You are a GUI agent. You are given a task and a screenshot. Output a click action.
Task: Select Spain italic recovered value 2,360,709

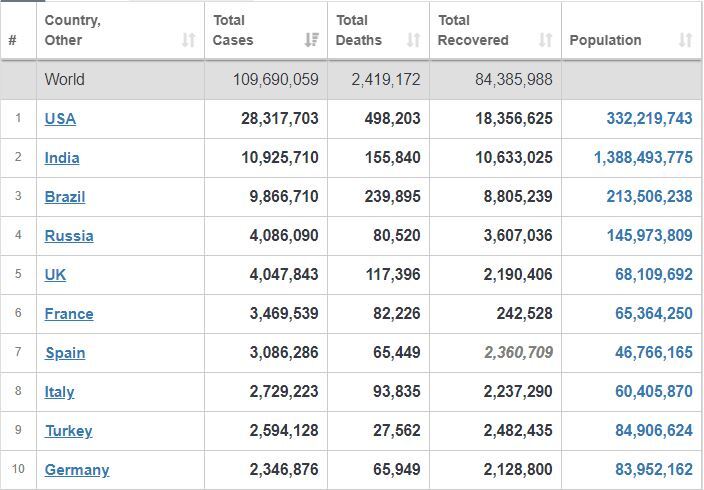coord(518,353)
